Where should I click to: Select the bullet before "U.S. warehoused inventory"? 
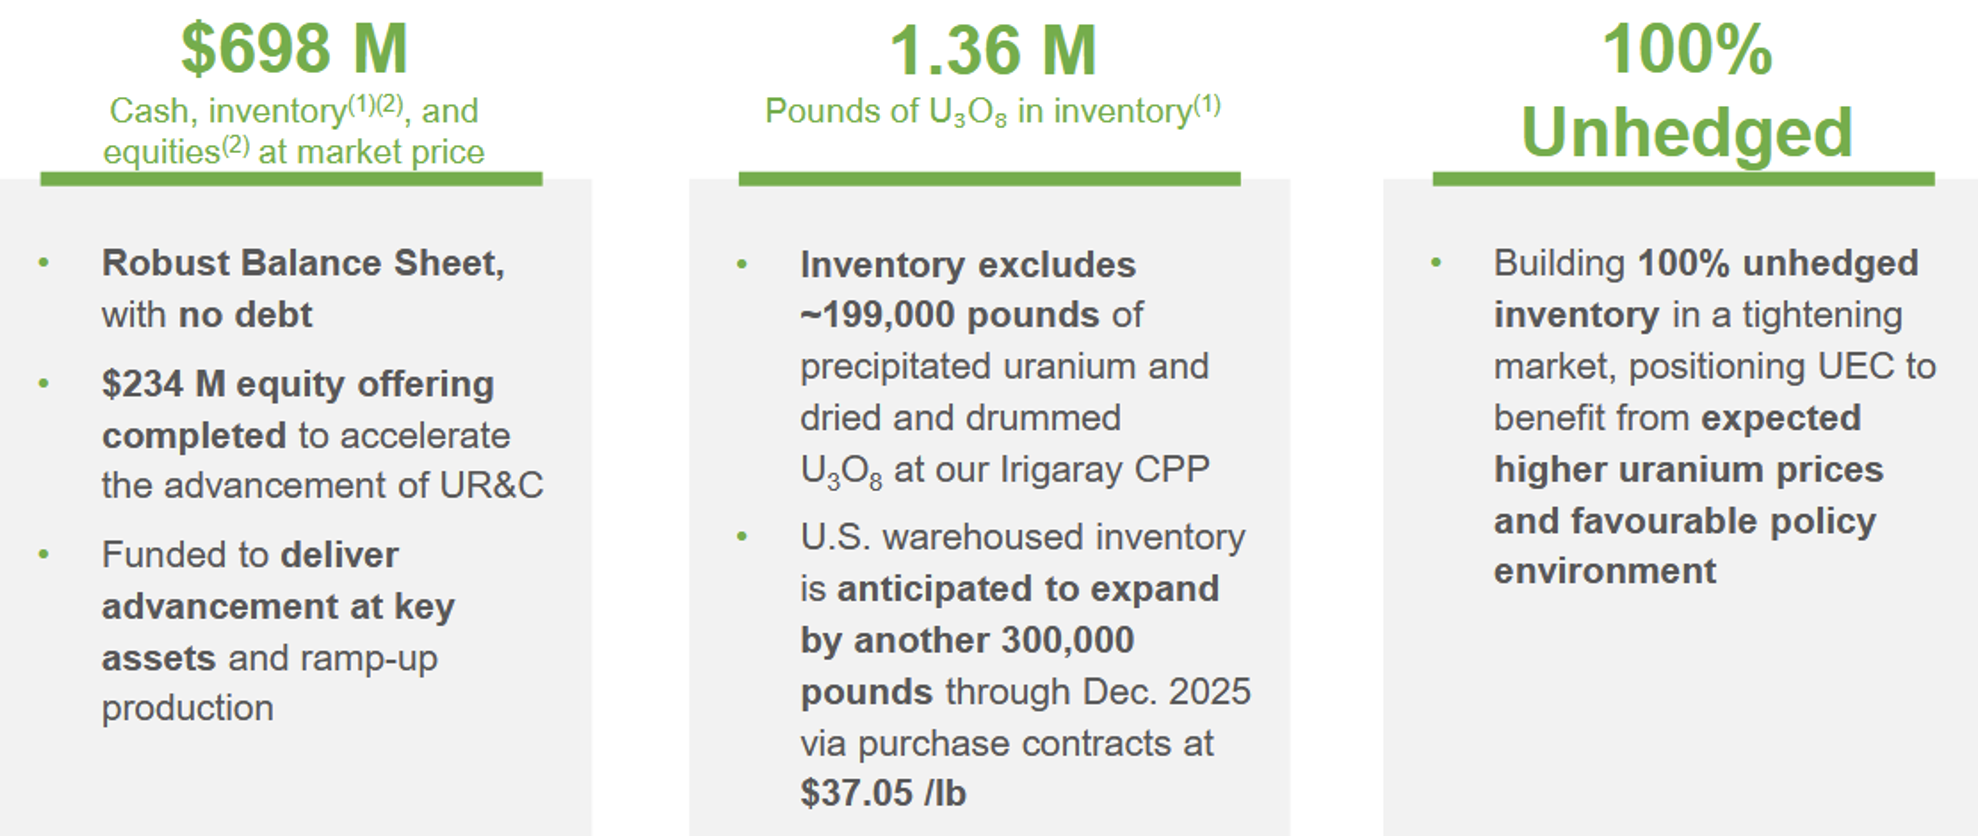click(742, 538)
